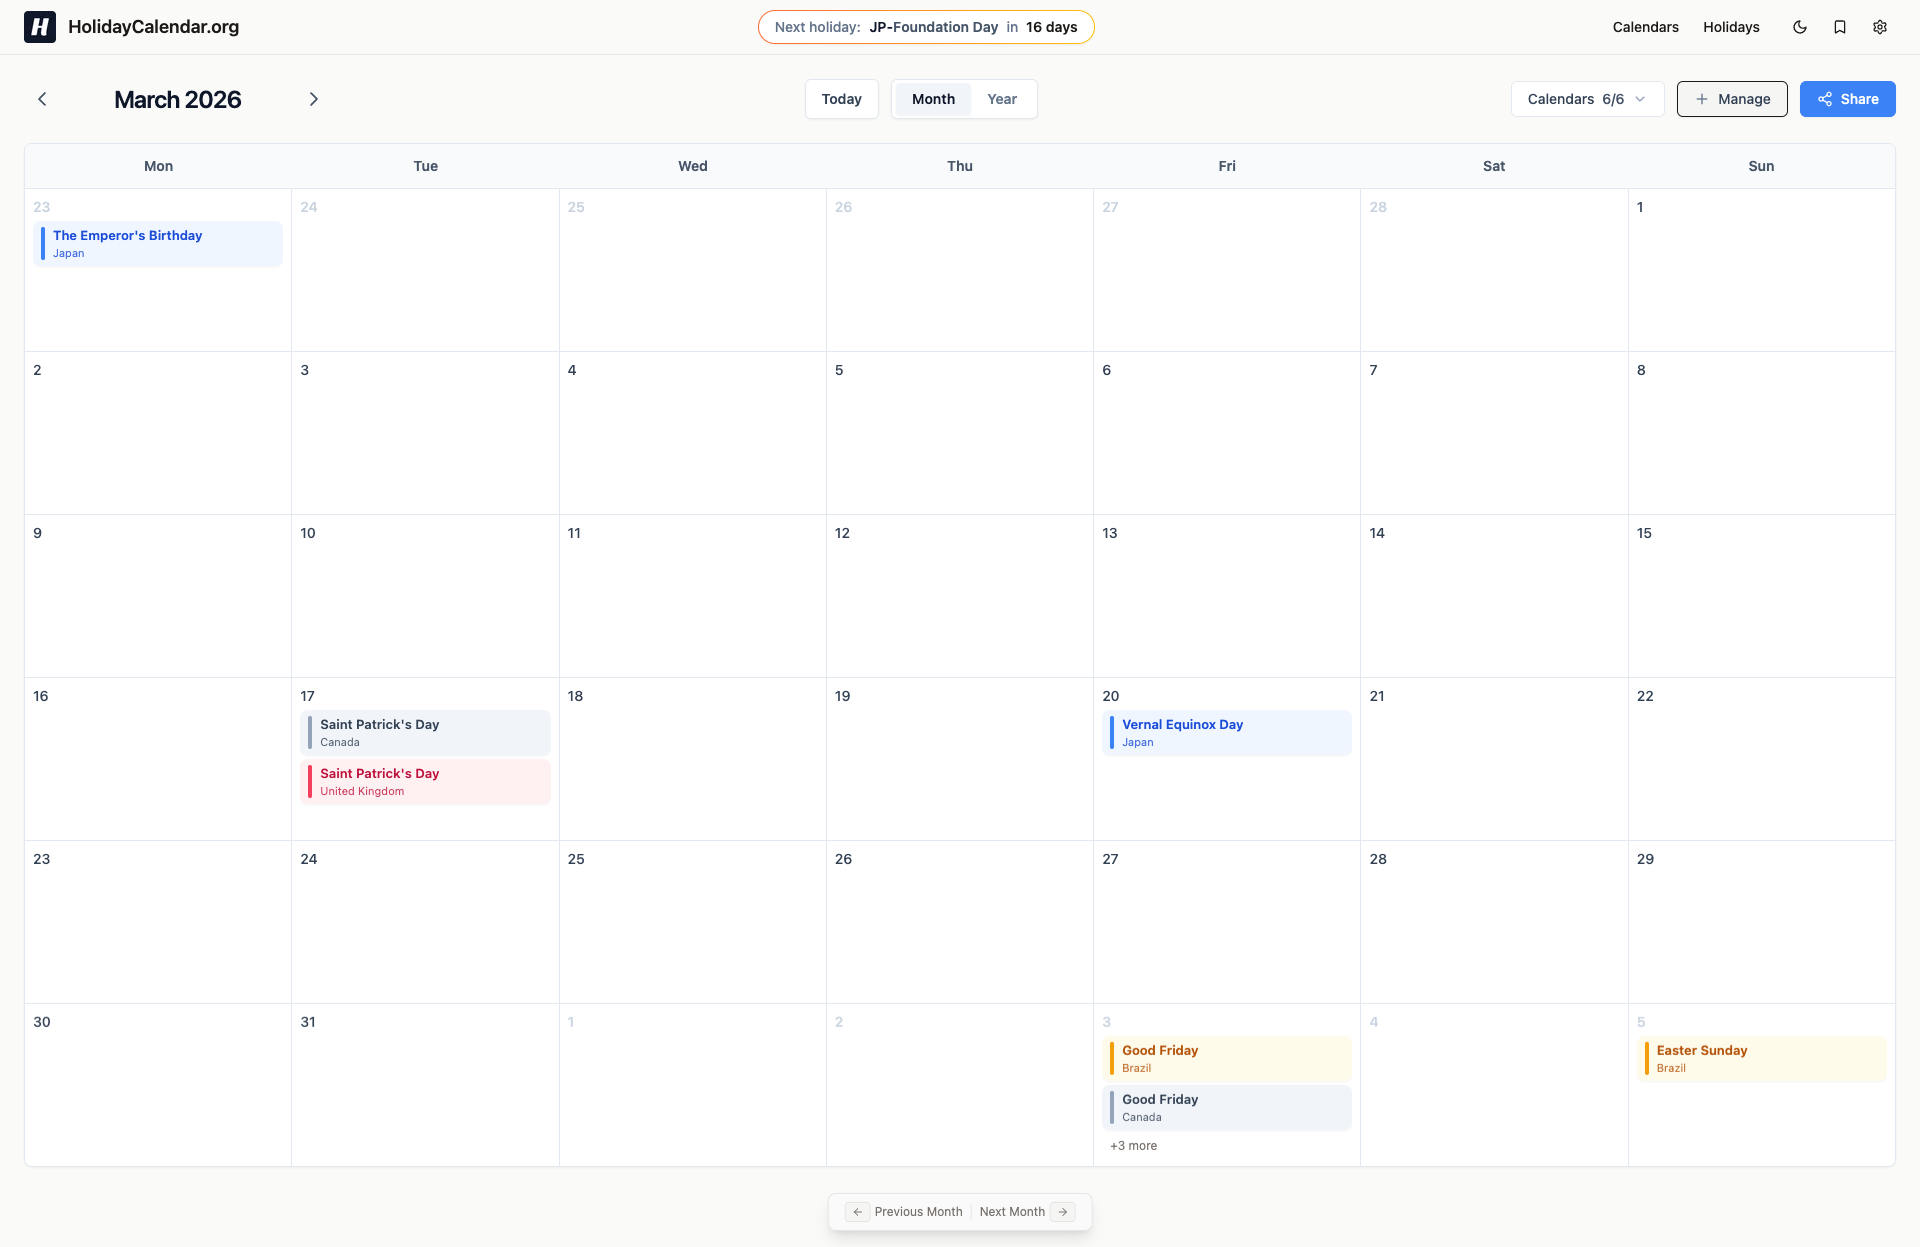1920x1247 pixels.
Task: Go to next month with right chevron
Action: (x=314, y=99)
